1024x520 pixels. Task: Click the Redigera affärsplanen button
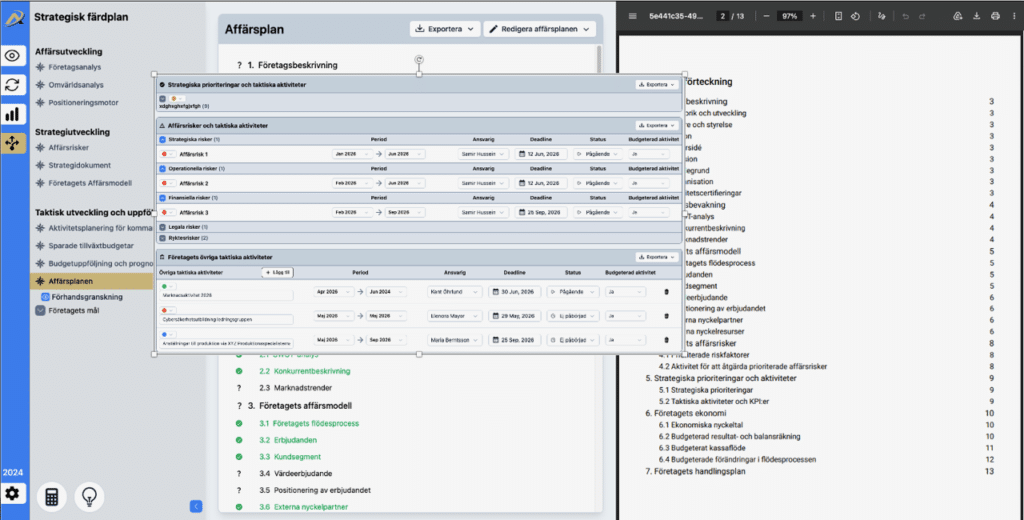(x=540, y=29)
